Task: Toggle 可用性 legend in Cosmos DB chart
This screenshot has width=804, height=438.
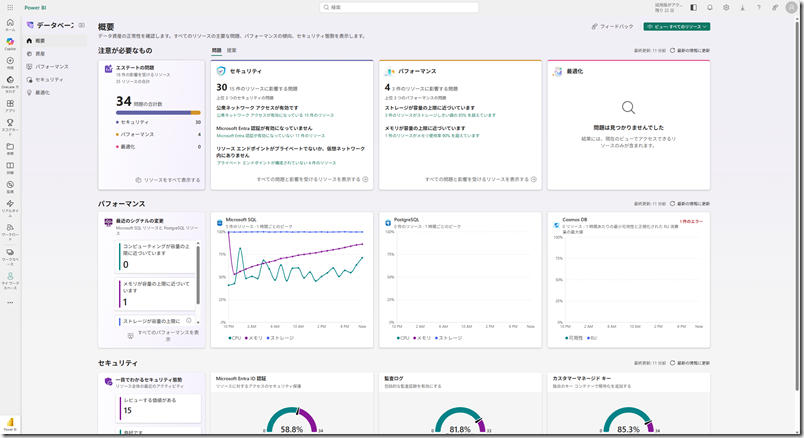Action: [x=573, y=338]
